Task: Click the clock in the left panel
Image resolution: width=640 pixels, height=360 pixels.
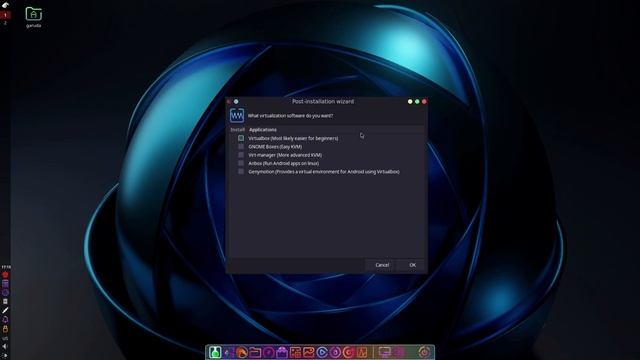Action: tap(5, 267)
